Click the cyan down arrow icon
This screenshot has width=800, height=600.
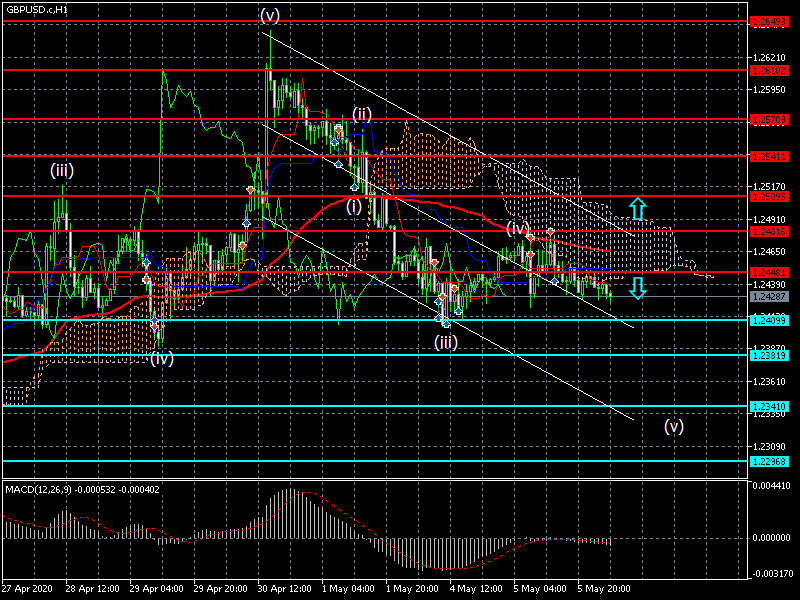click(638, 288)
